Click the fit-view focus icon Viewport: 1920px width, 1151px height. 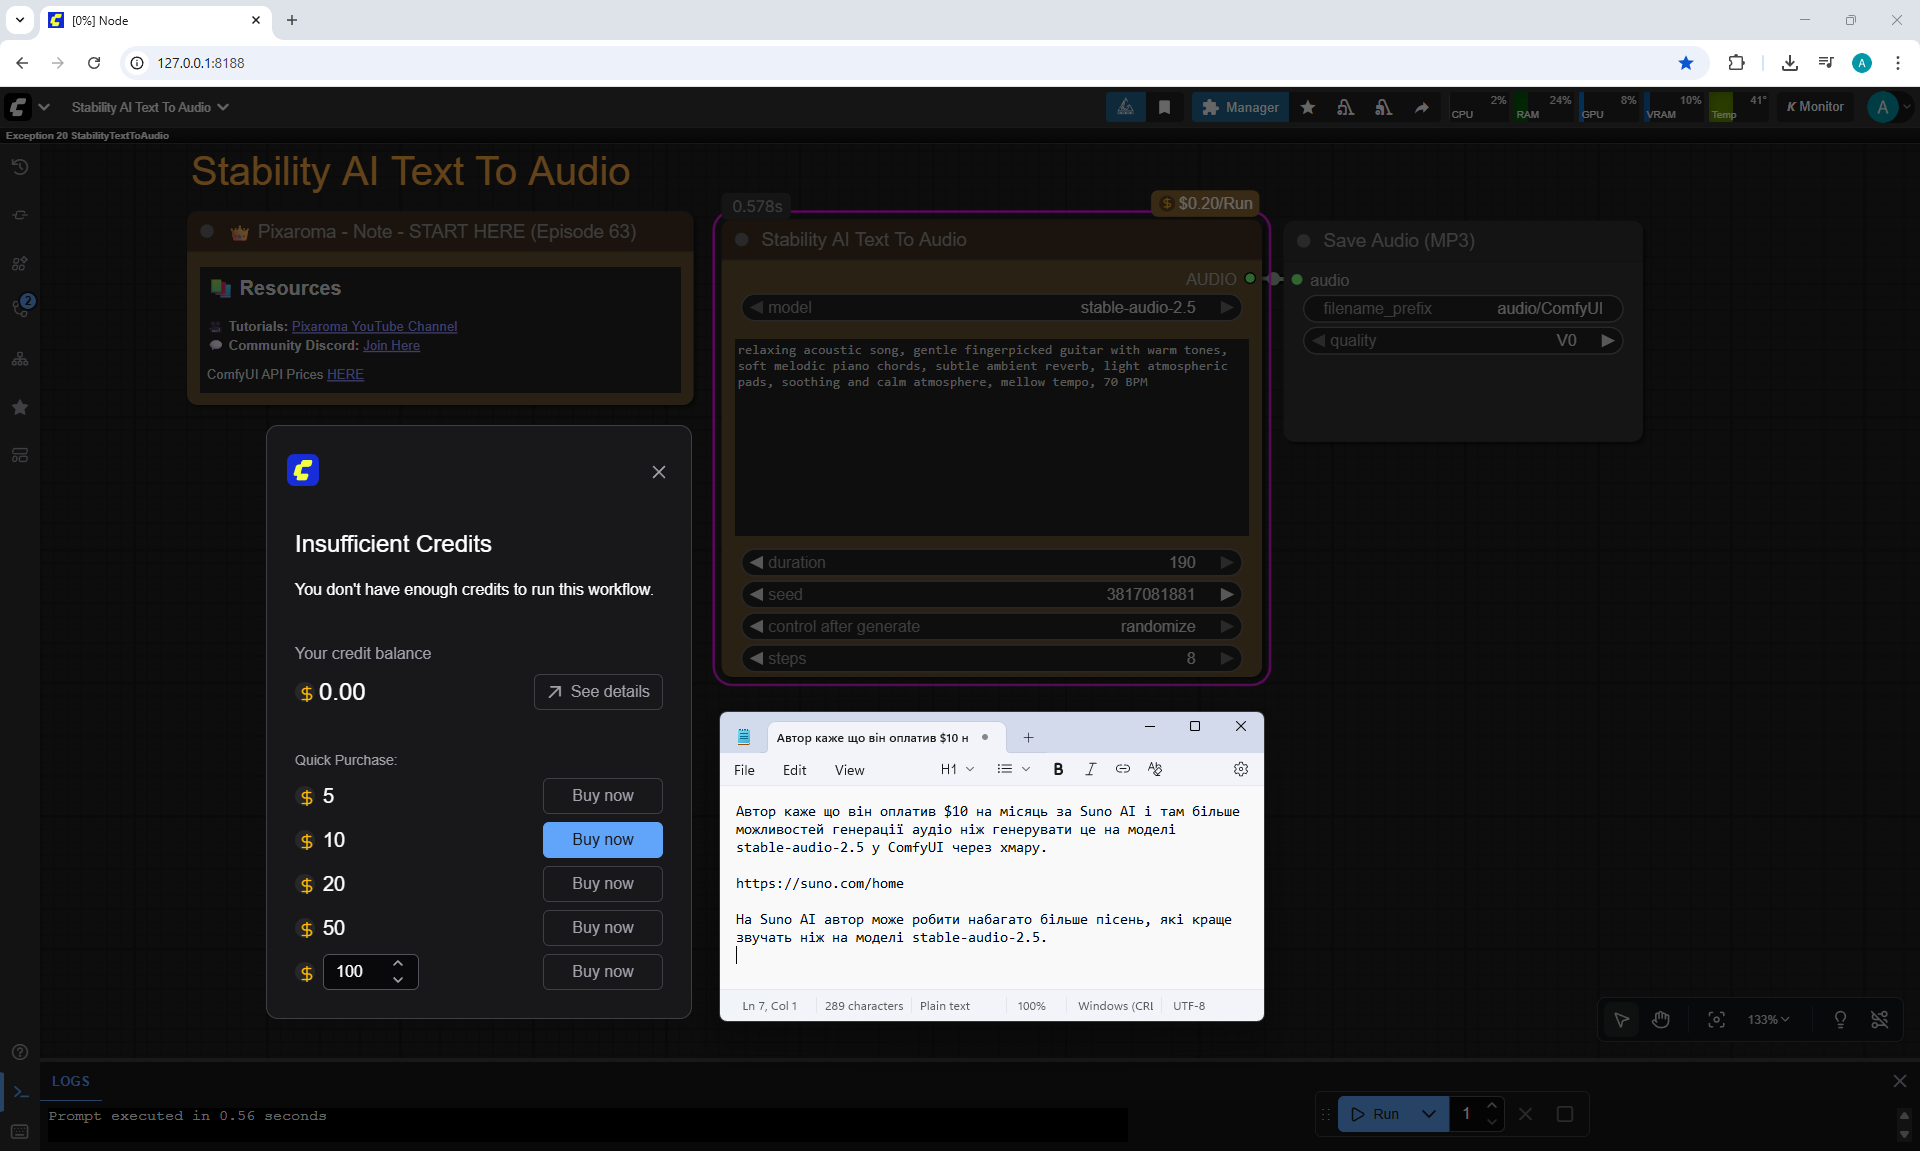pos(1716,1019)
